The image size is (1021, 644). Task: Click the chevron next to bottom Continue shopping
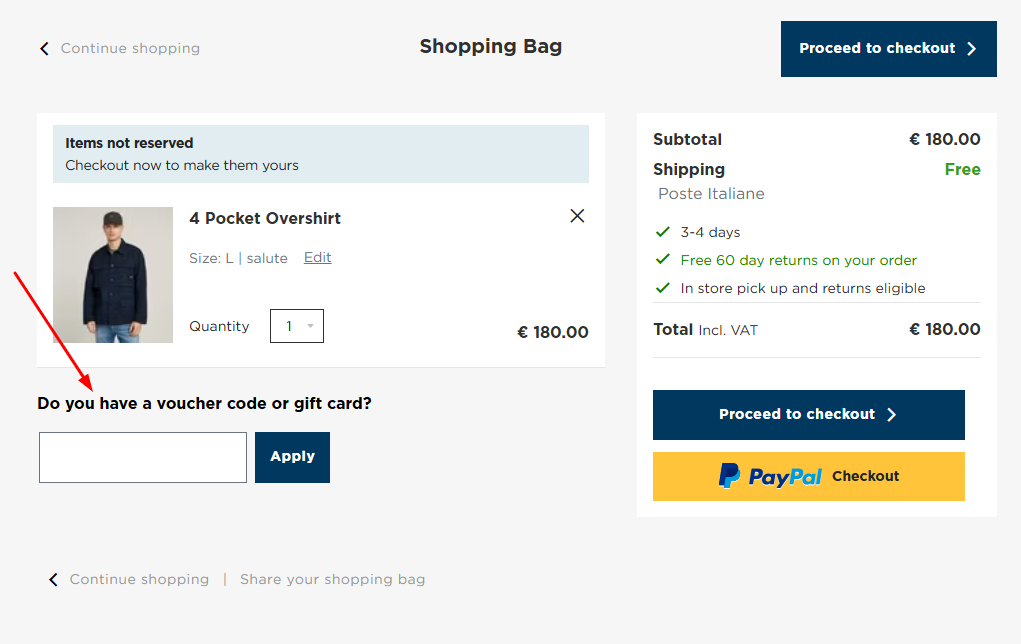pyautogui.click(x=53, y=579)
